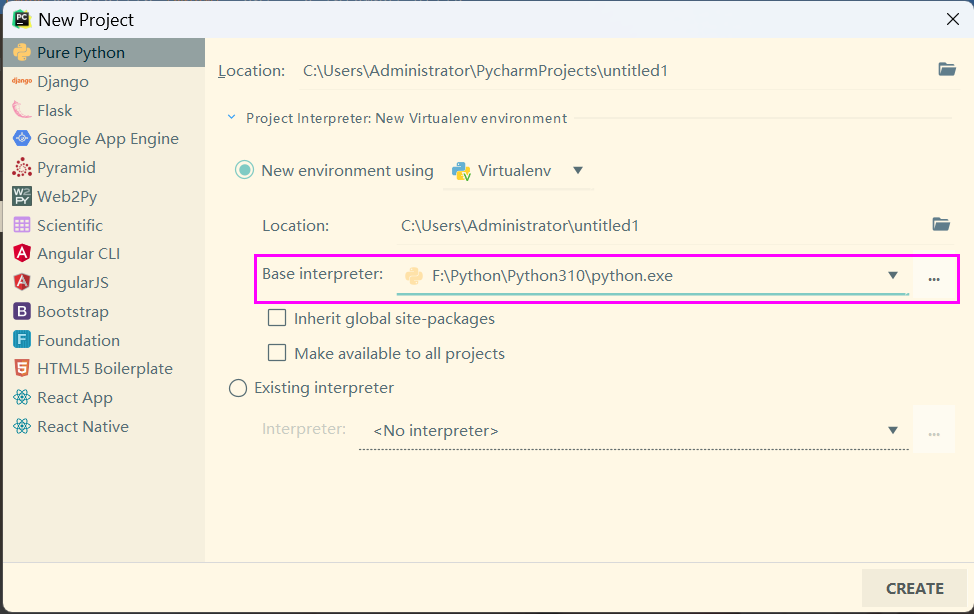Check Make available to all projects

pos(276,352)
